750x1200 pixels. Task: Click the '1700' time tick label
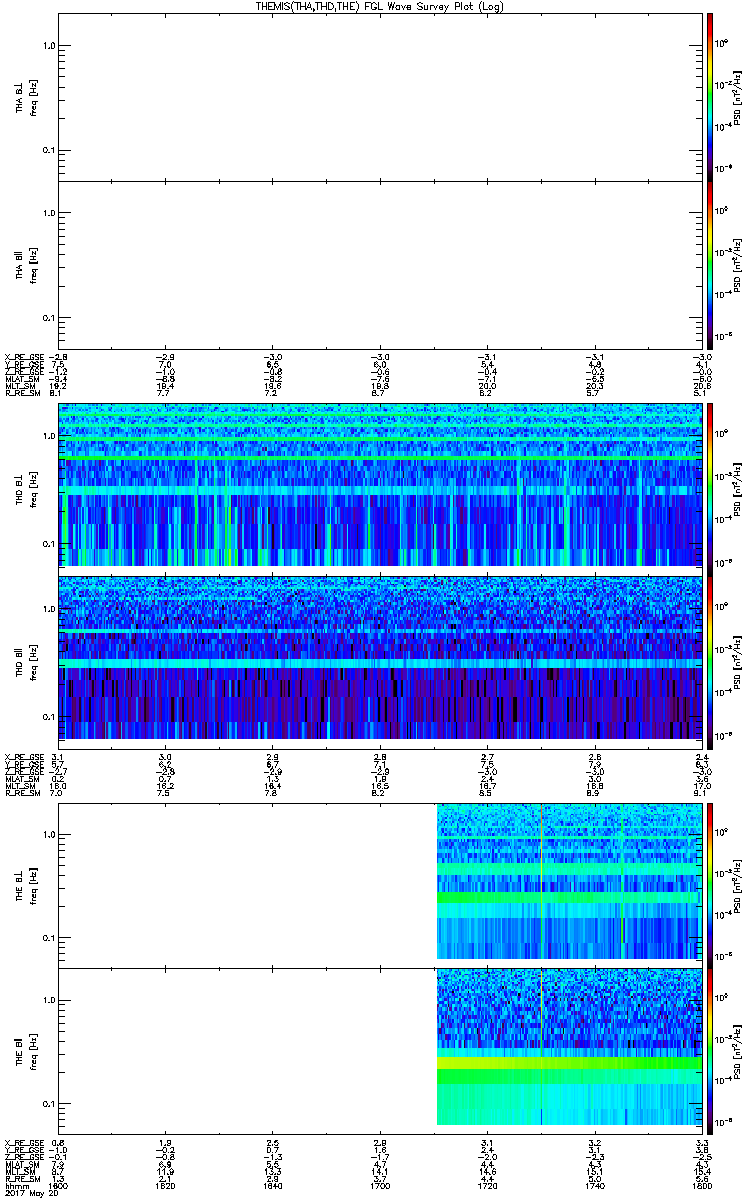380,1185
